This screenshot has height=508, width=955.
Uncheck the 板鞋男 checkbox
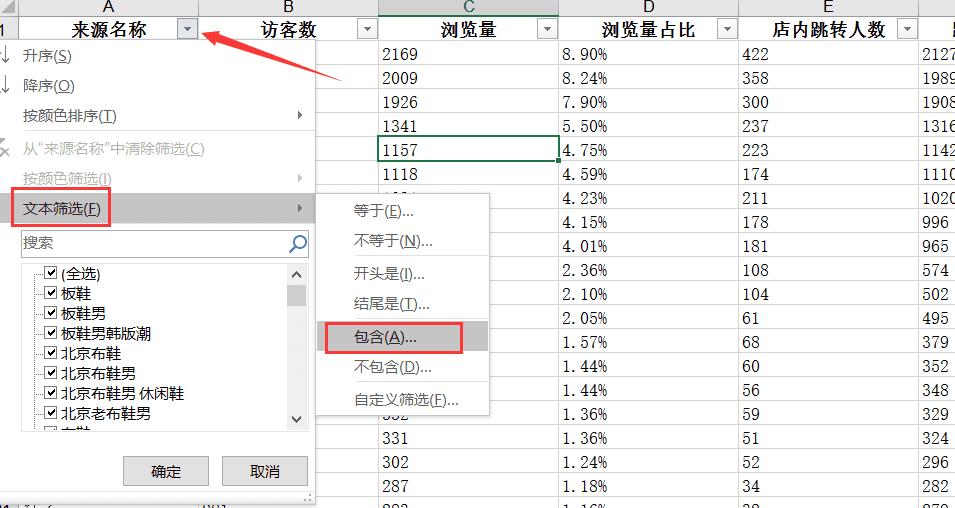(51, 313)
